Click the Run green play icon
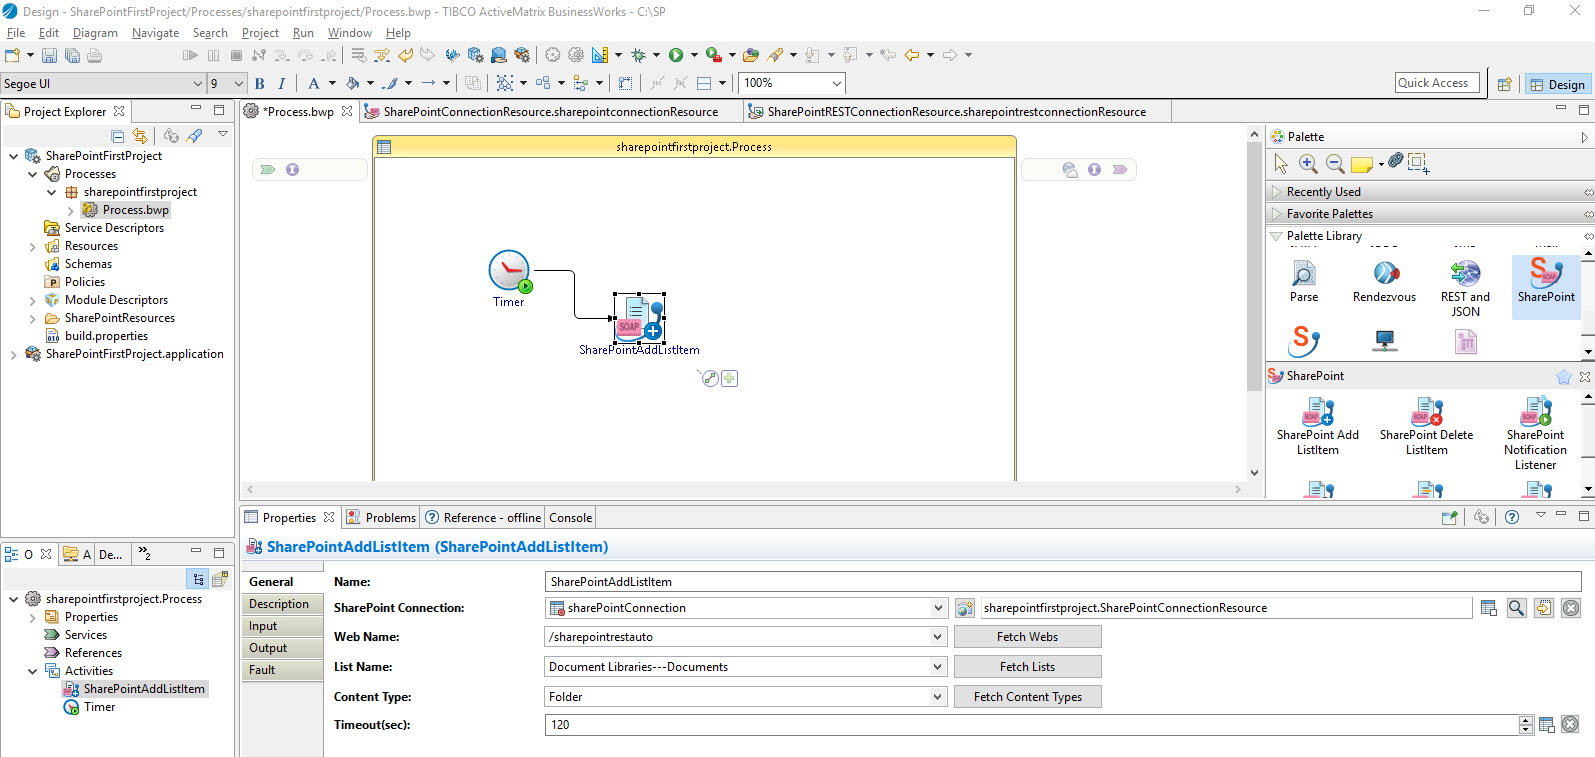Screen dimensions: 1595x757 (676, 55)
